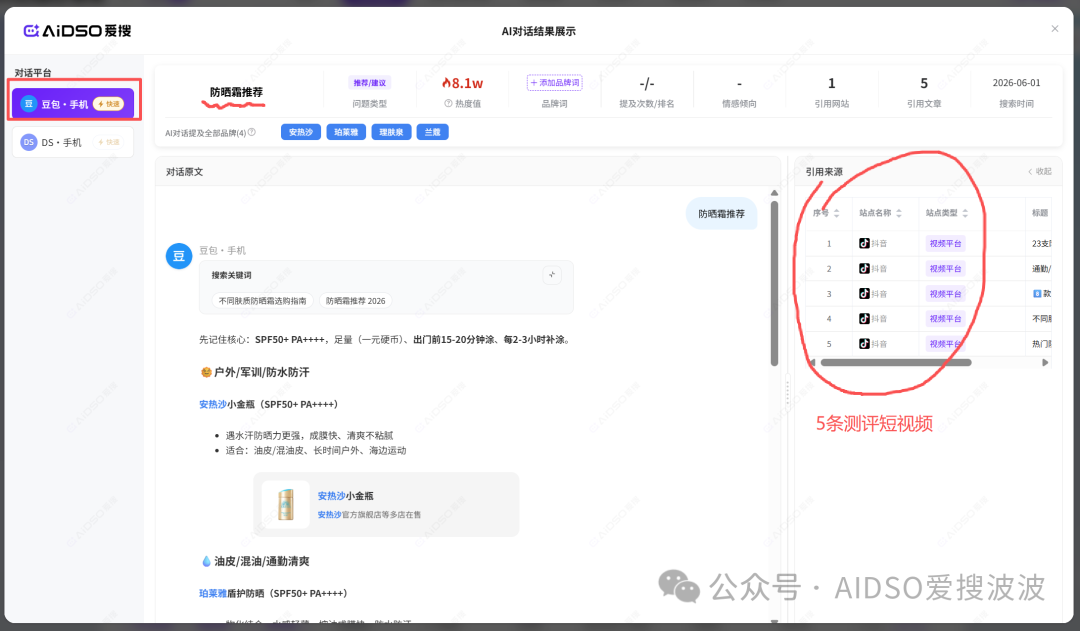The width and height of the screenshot is (1080, 631).
Task: Collapse the 搜索关键词 box via its toggle icon
Action: click(x=552, y=275)
